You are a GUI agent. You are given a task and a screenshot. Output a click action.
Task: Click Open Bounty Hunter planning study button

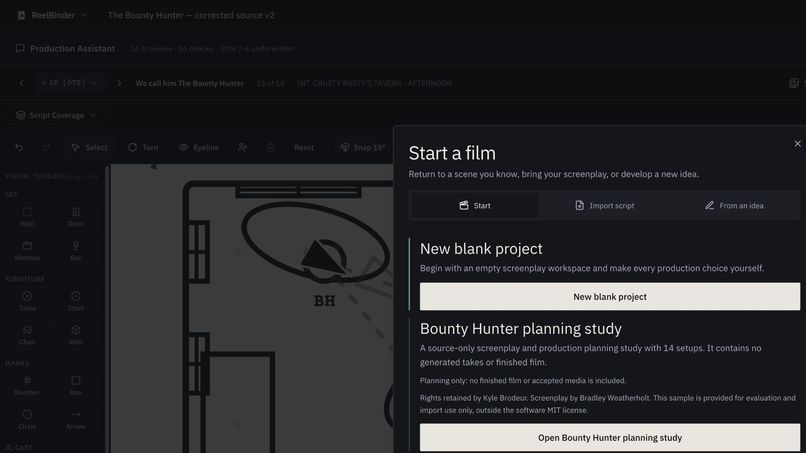[x=610, y=438]
